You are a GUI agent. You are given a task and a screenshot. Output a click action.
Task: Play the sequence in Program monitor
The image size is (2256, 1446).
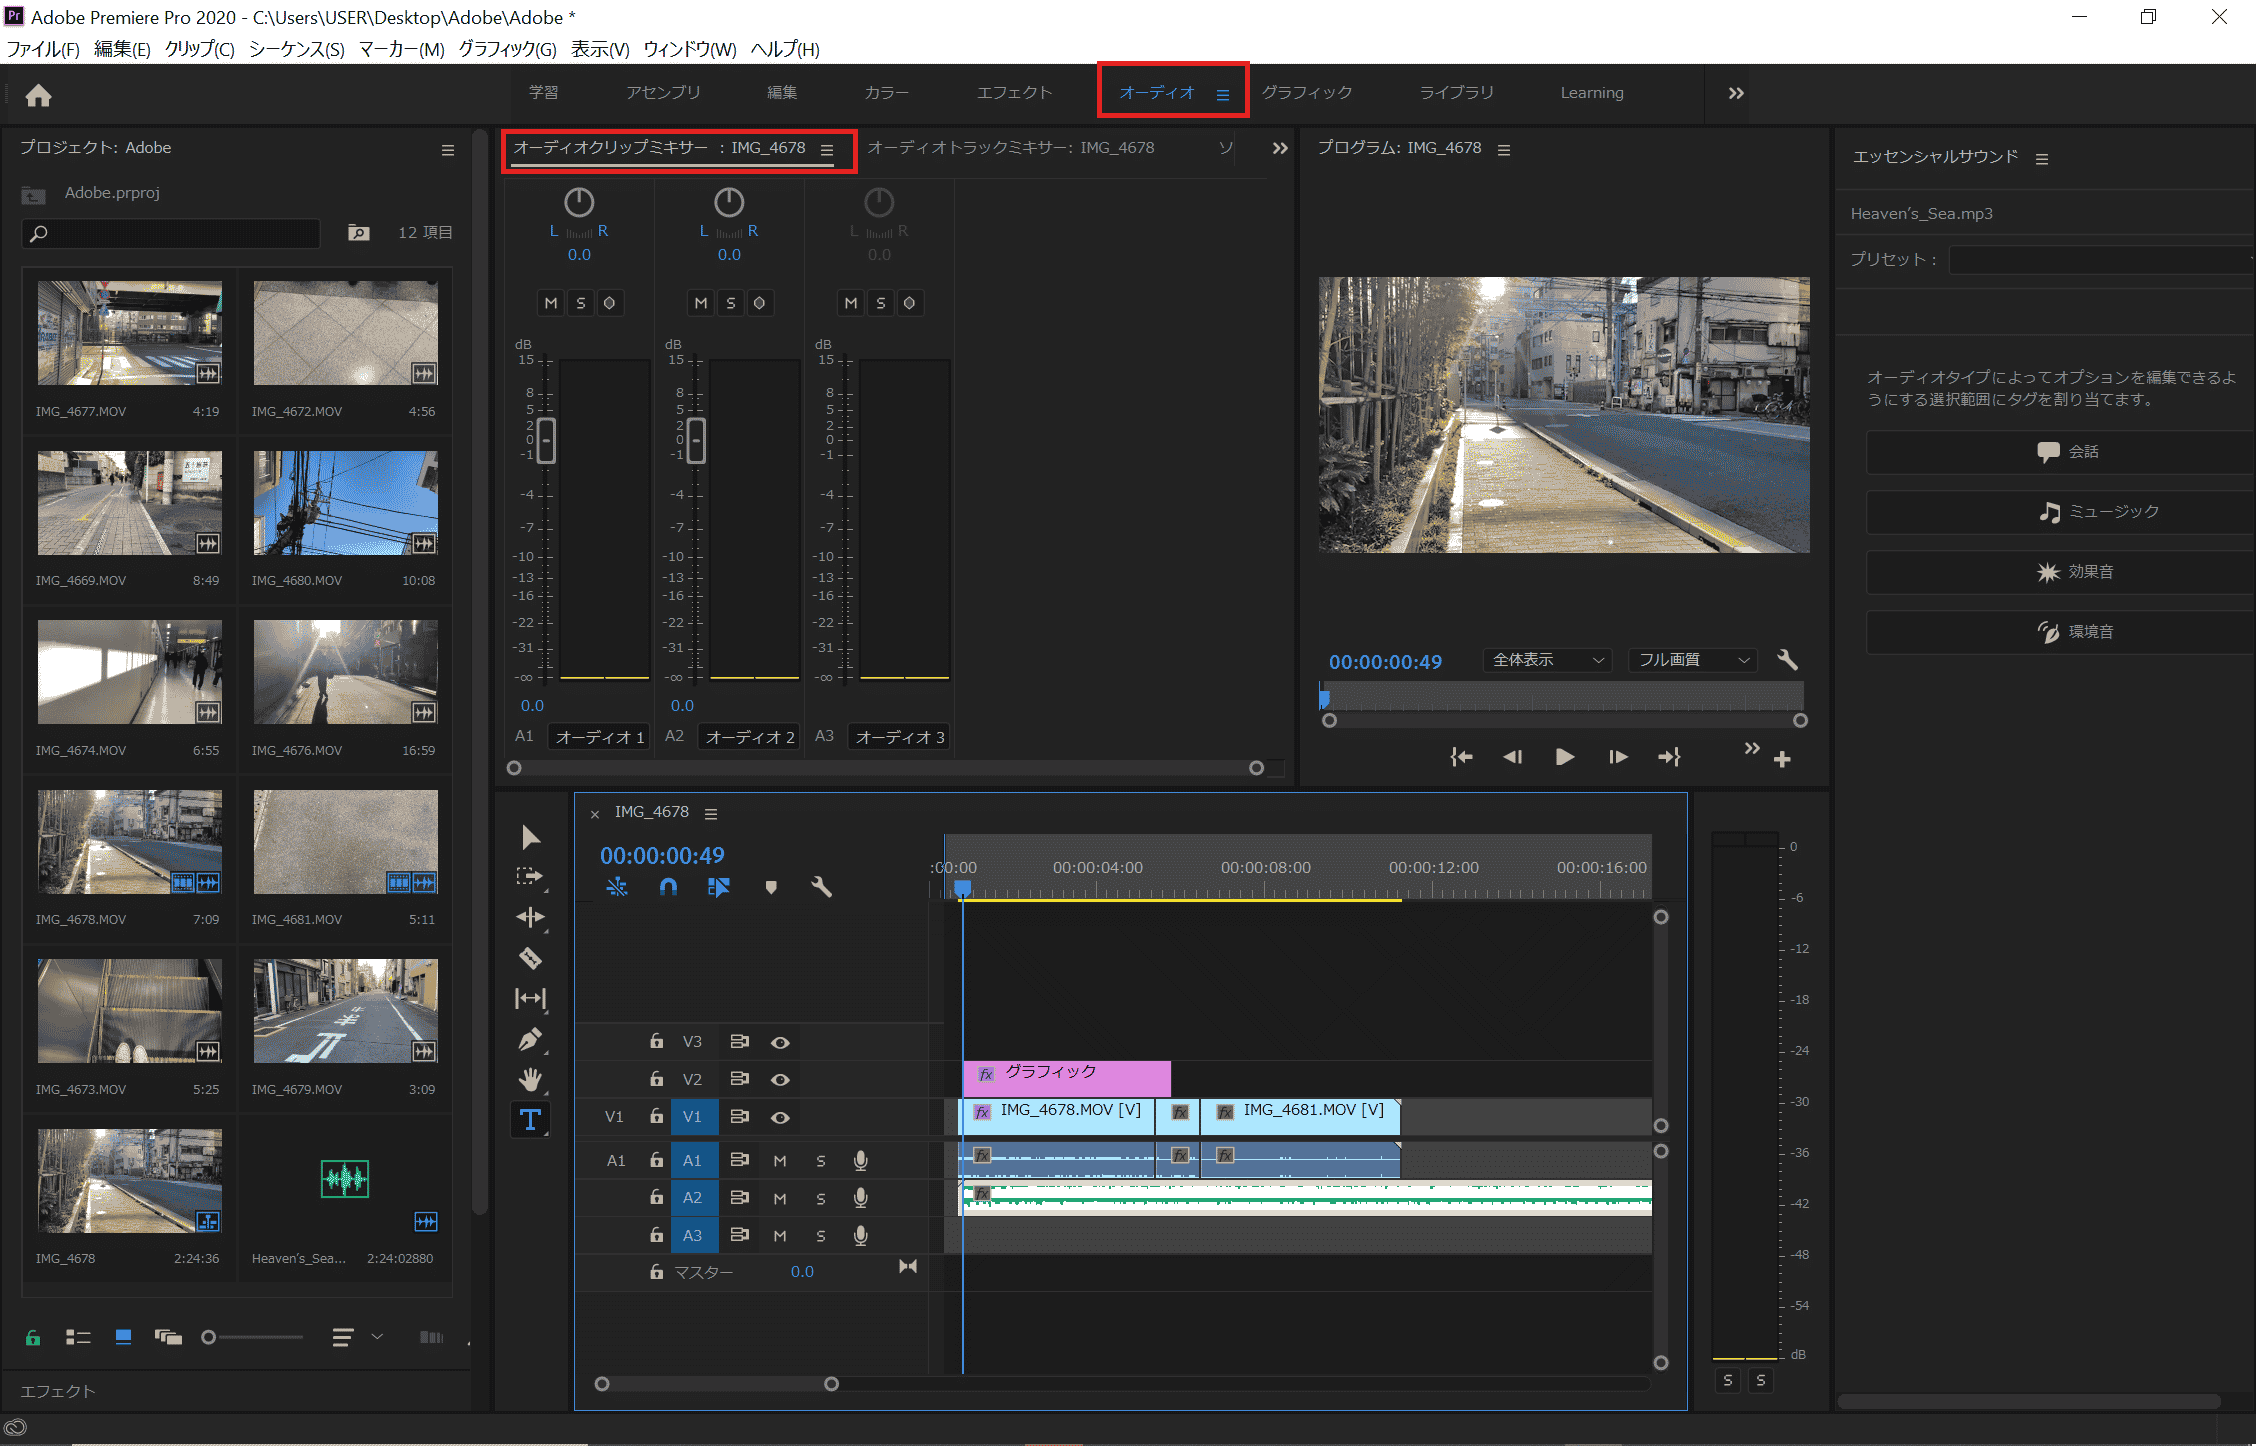tap(1565, 757)
